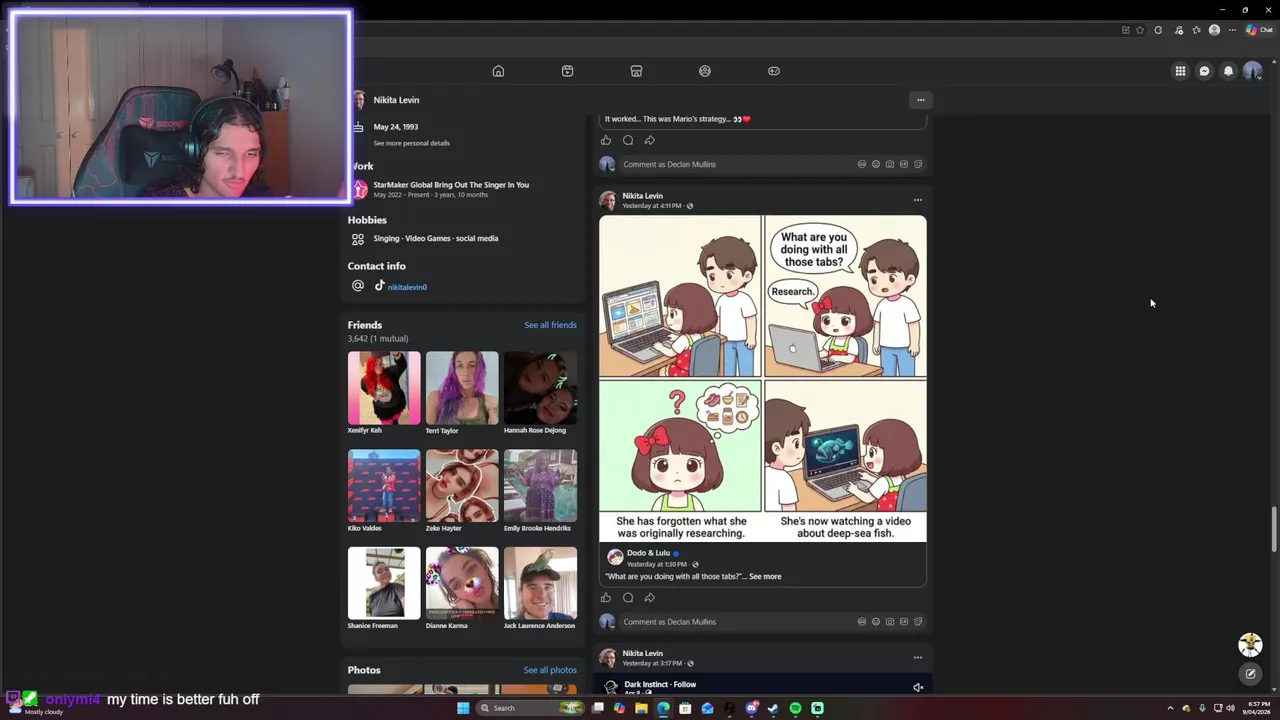Open Edge Favorites list icon

pos(1196,30)
